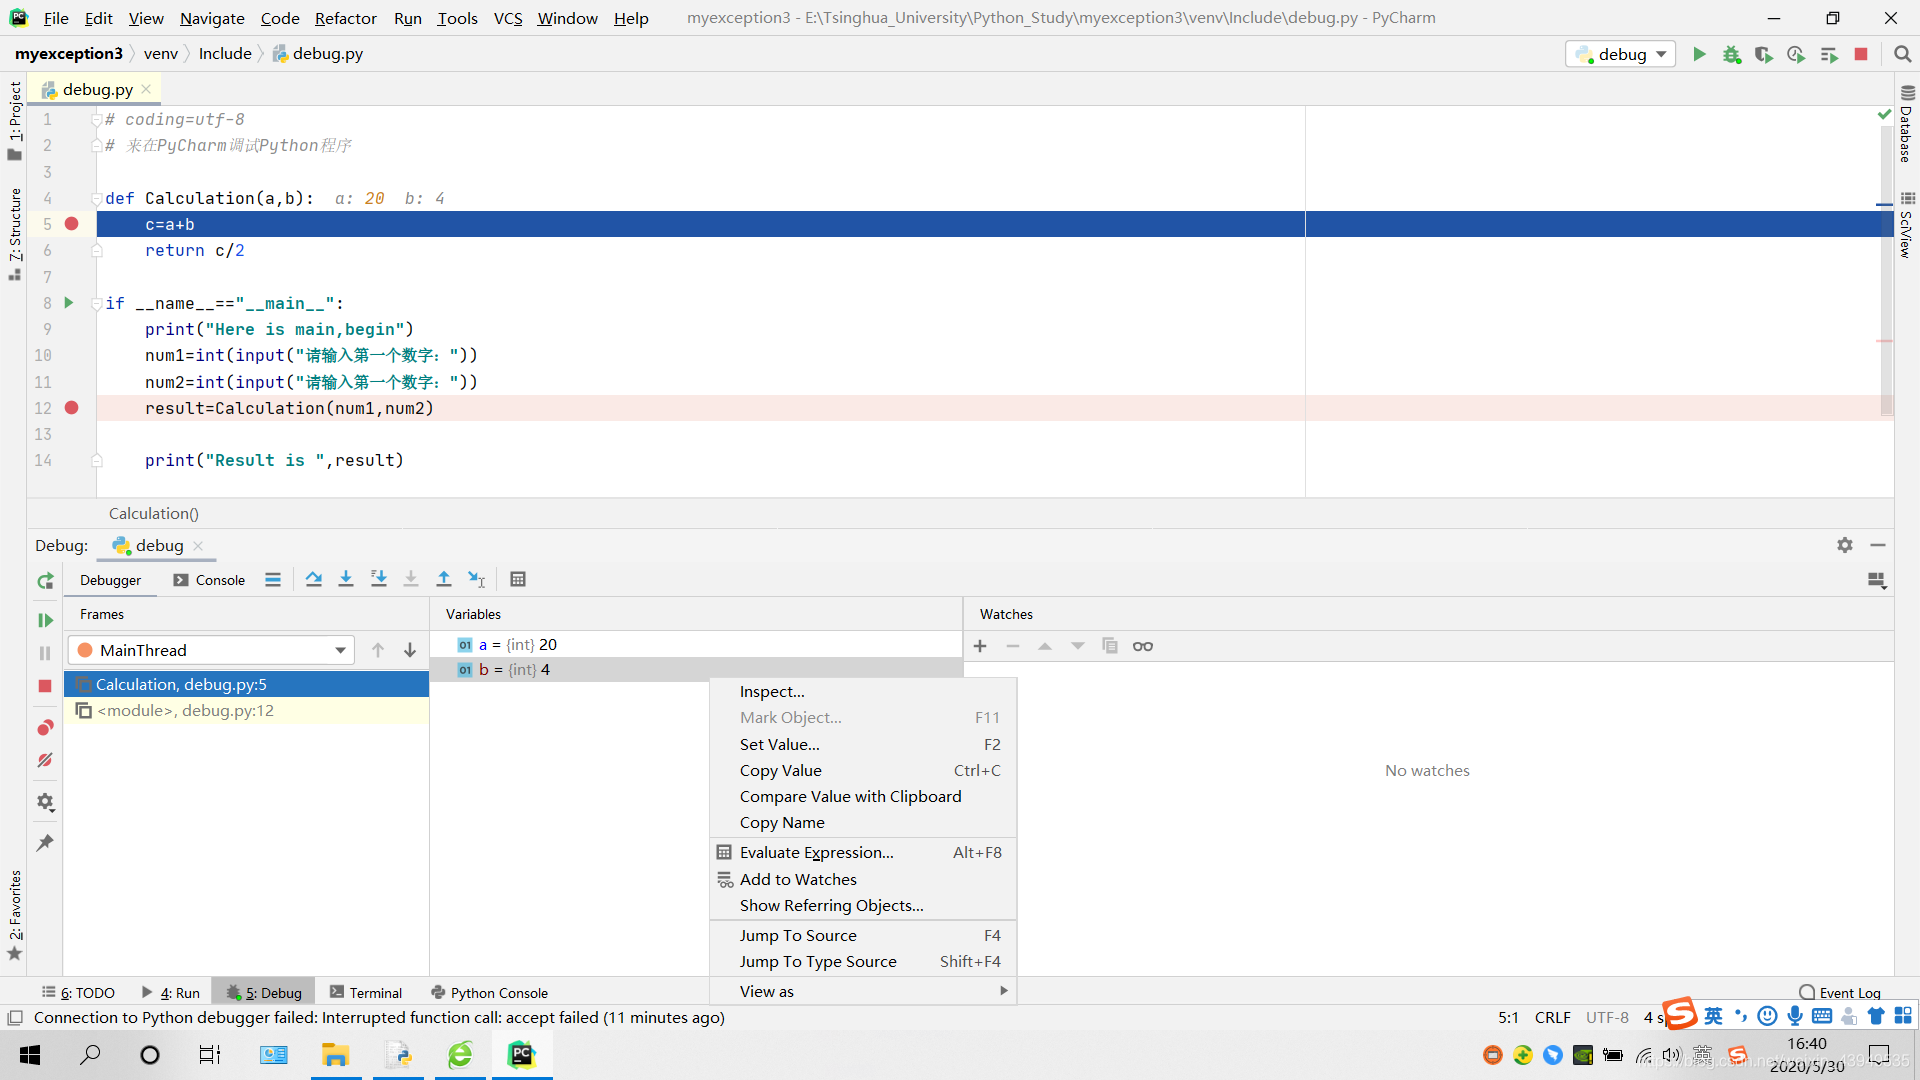This screenshot has height=1080, width=1920.
Task: Close the debug.py editor tab
Action: coord(147,89)
